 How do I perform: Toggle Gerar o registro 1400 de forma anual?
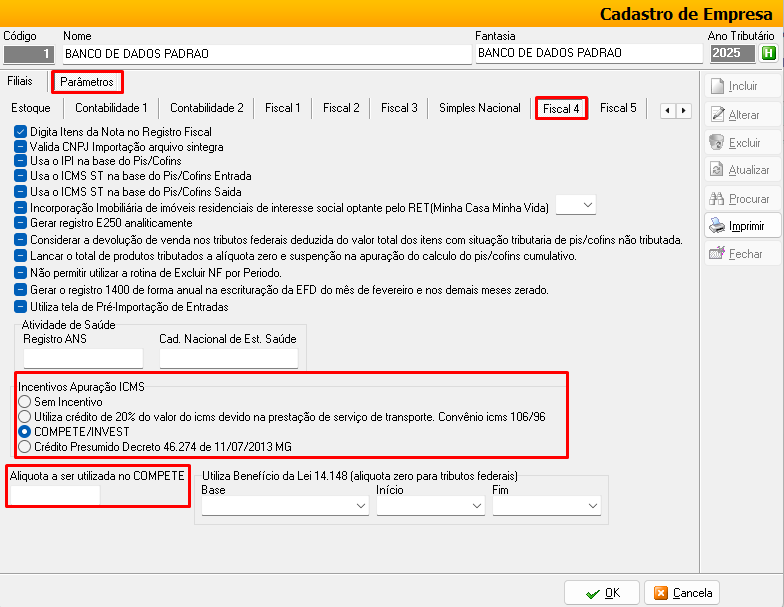pos(20,290)
